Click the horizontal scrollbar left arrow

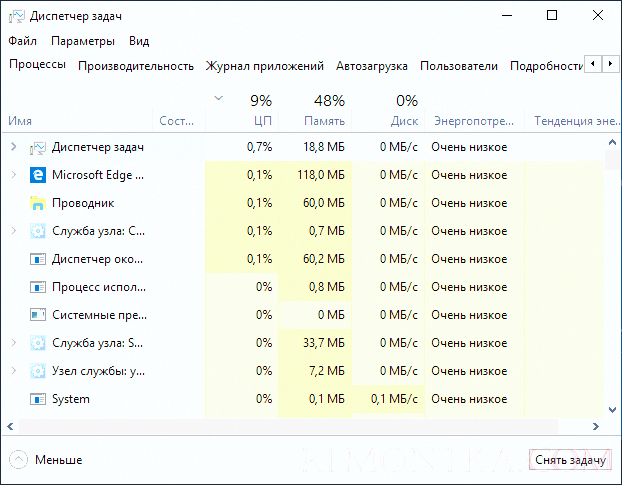pos(10,427)
